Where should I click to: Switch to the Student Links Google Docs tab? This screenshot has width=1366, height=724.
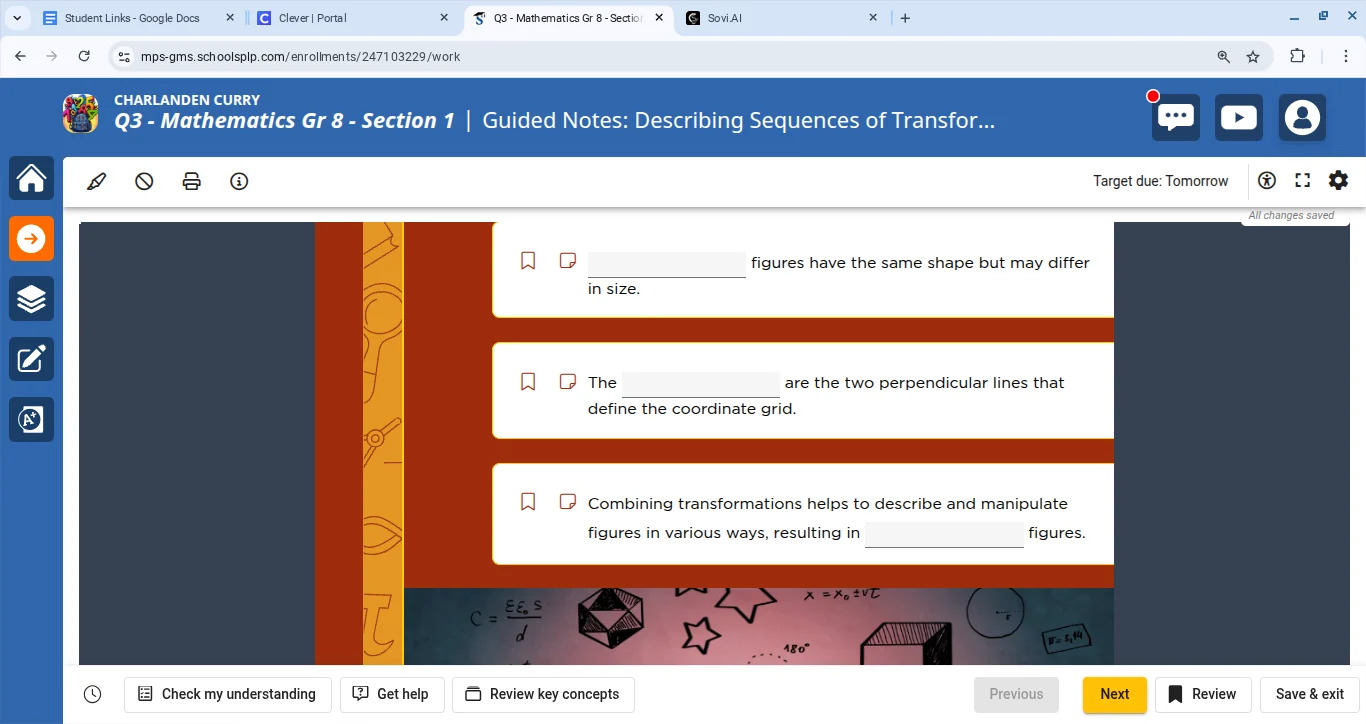[x=130, y=18]
